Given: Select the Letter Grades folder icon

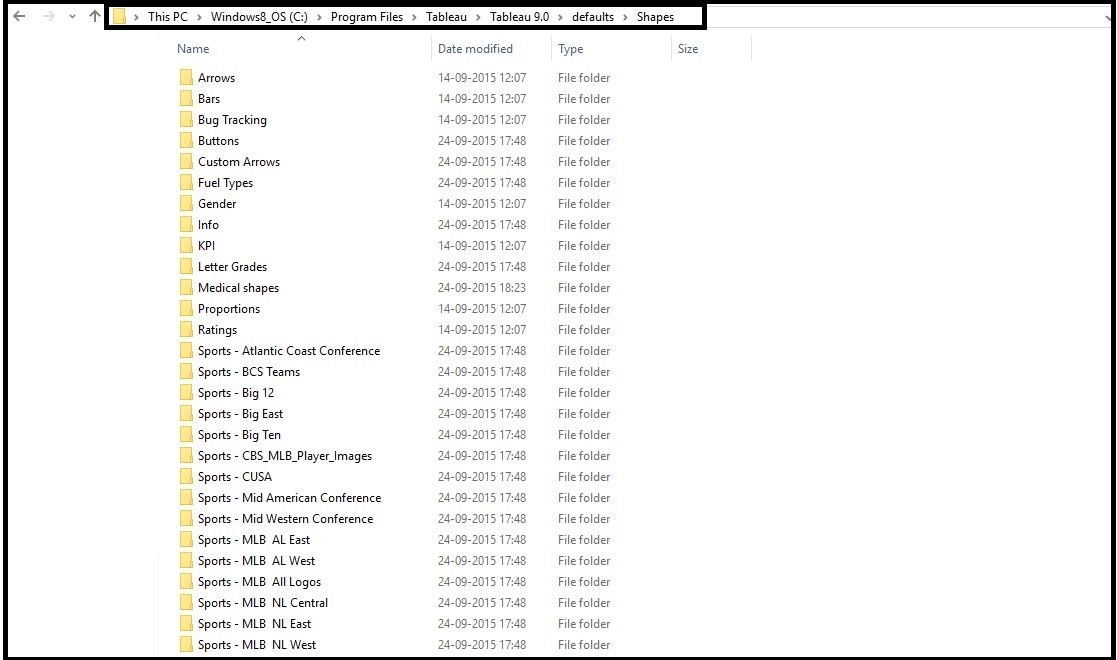Looking at the screenshot, I should click(186, 267).
